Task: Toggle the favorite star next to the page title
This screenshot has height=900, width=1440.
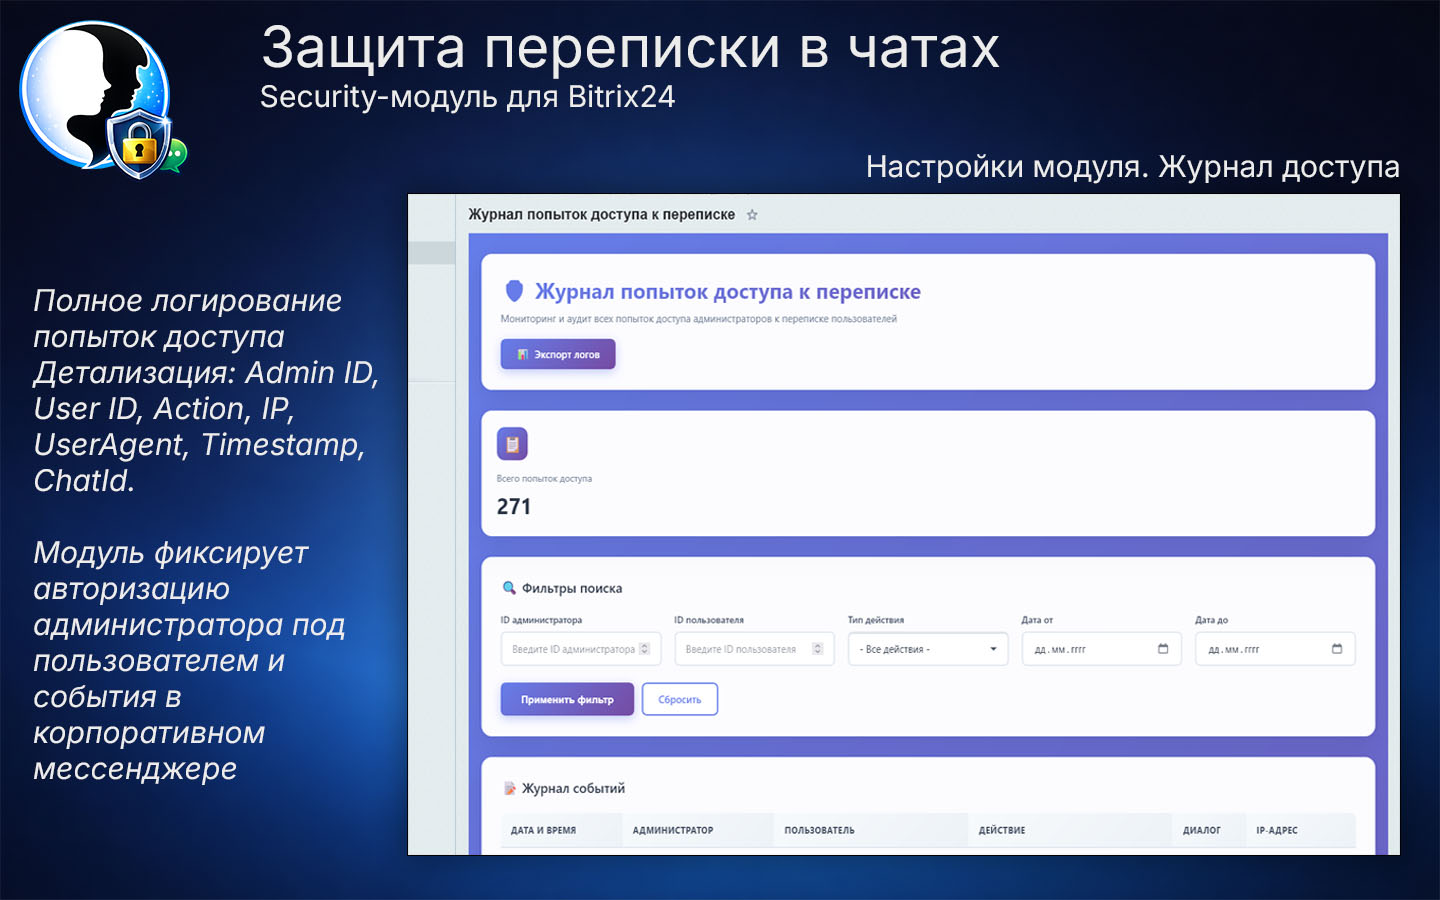Action: 753,214
